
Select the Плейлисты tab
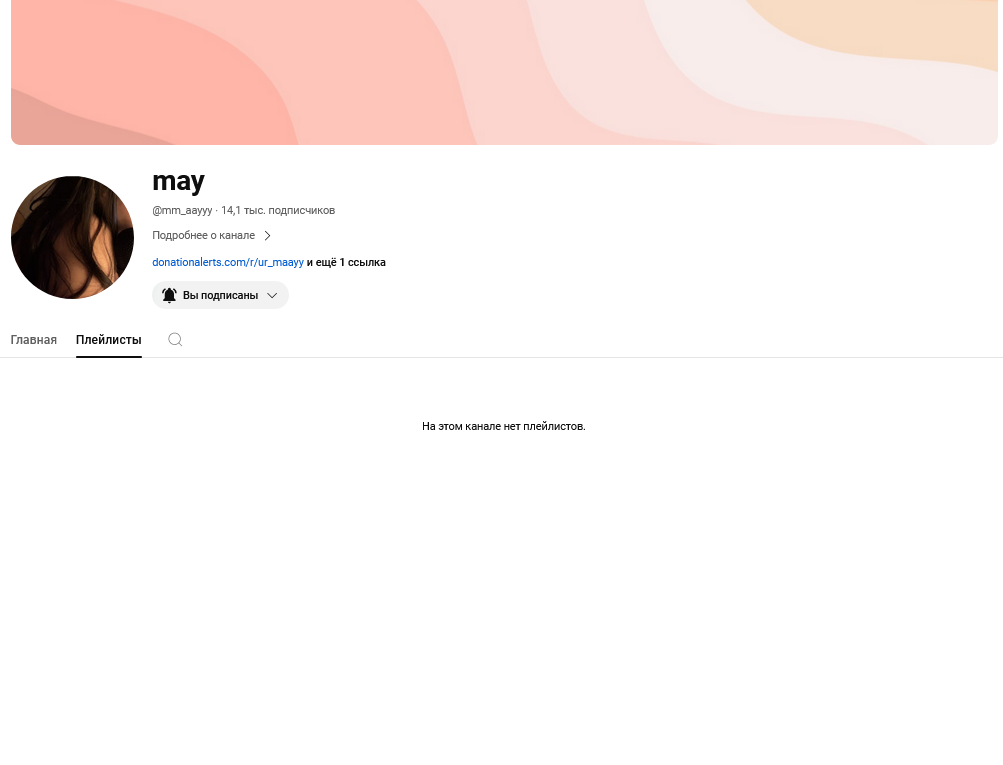(109, 340)
